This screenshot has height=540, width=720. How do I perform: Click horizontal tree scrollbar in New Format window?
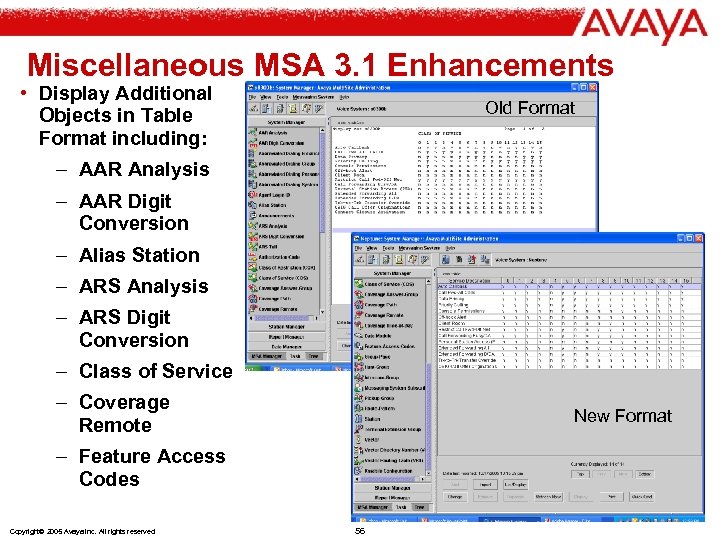pyautogui.click(x=390, y=479)
